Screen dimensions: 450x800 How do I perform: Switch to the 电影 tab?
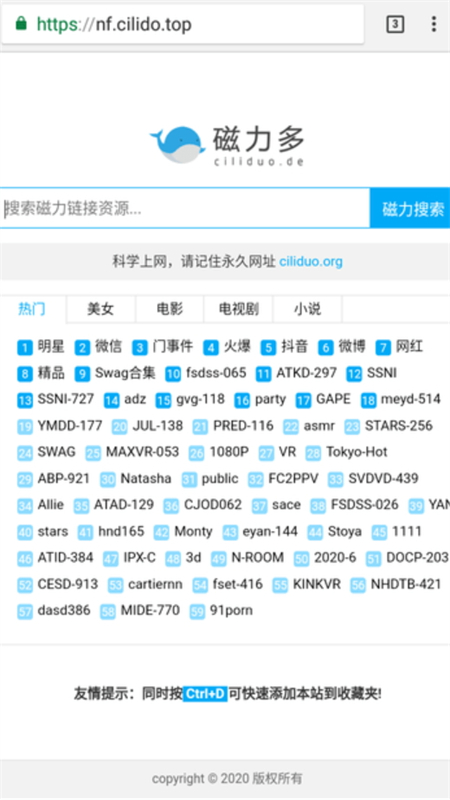click(x=169, y=309)
